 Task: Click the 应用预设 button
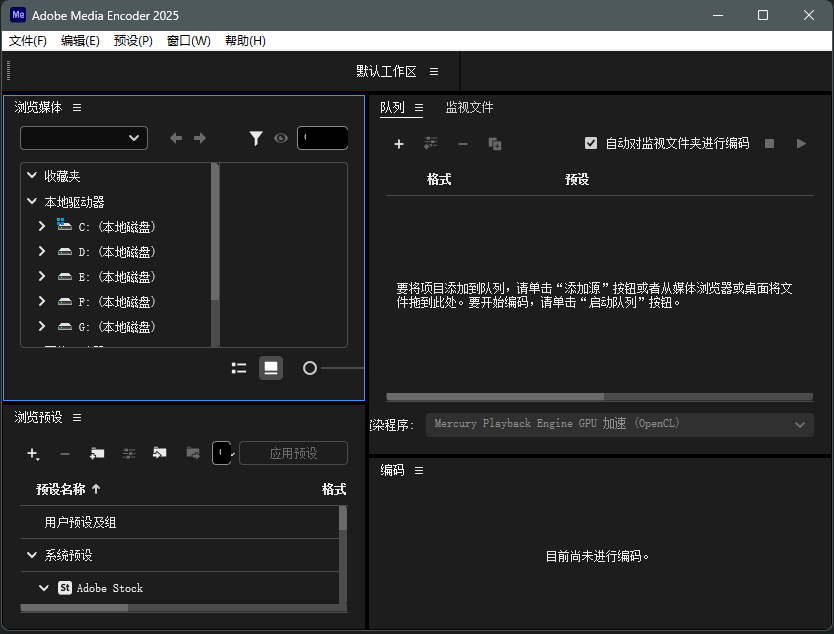point(293,453)
